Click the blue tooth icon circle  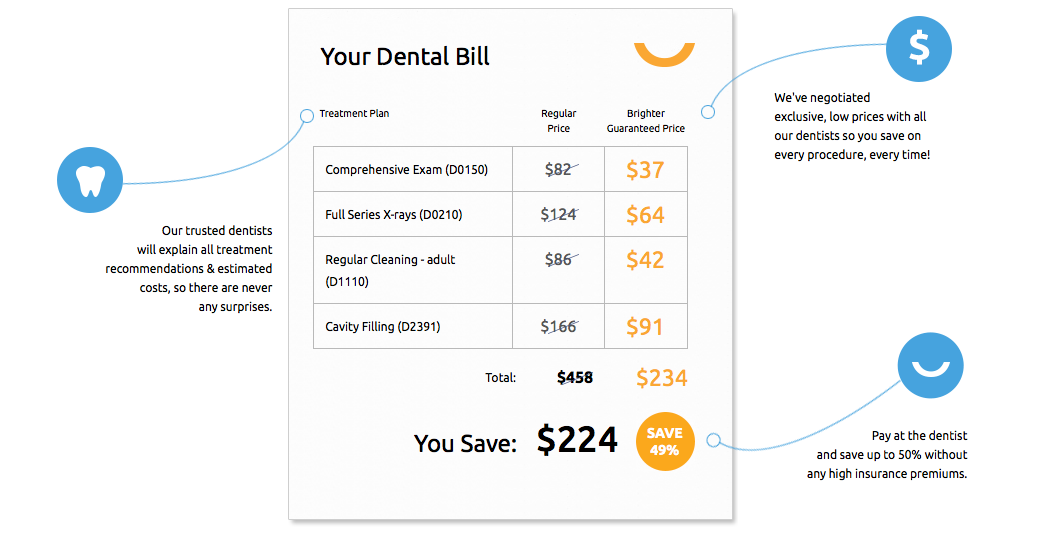coord(90,180)
